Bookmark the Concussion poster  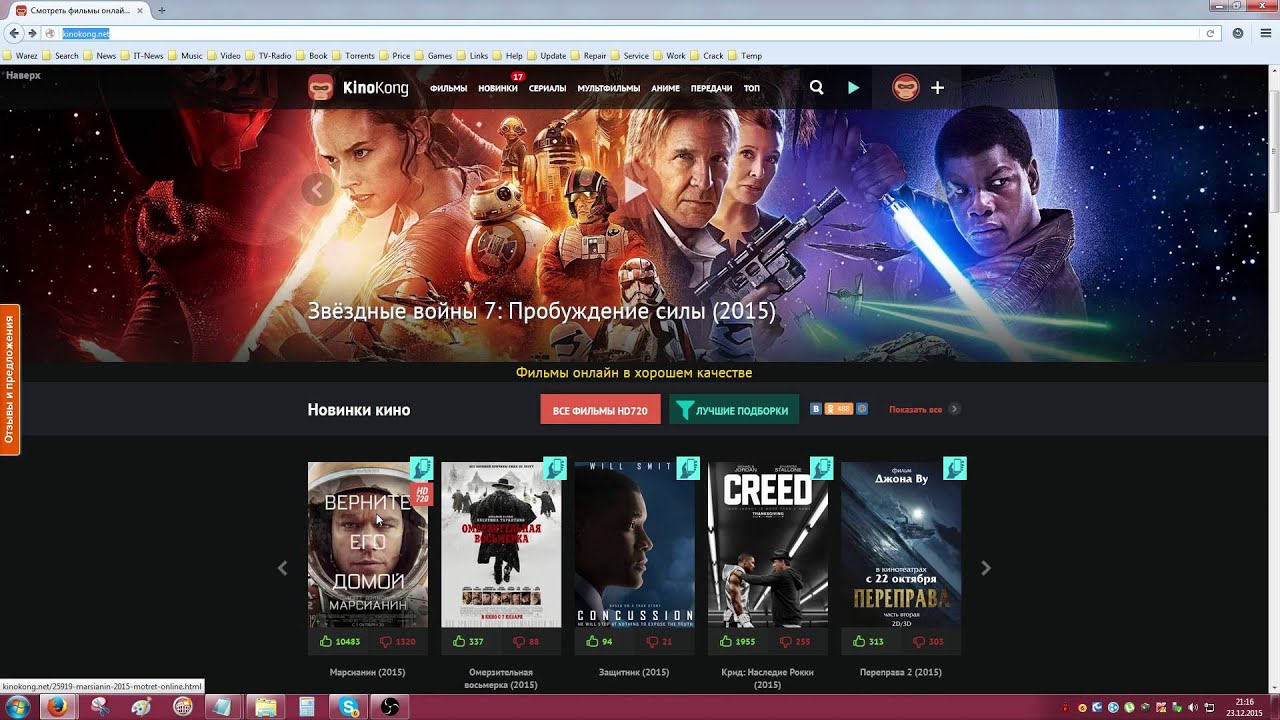point(687,468)
